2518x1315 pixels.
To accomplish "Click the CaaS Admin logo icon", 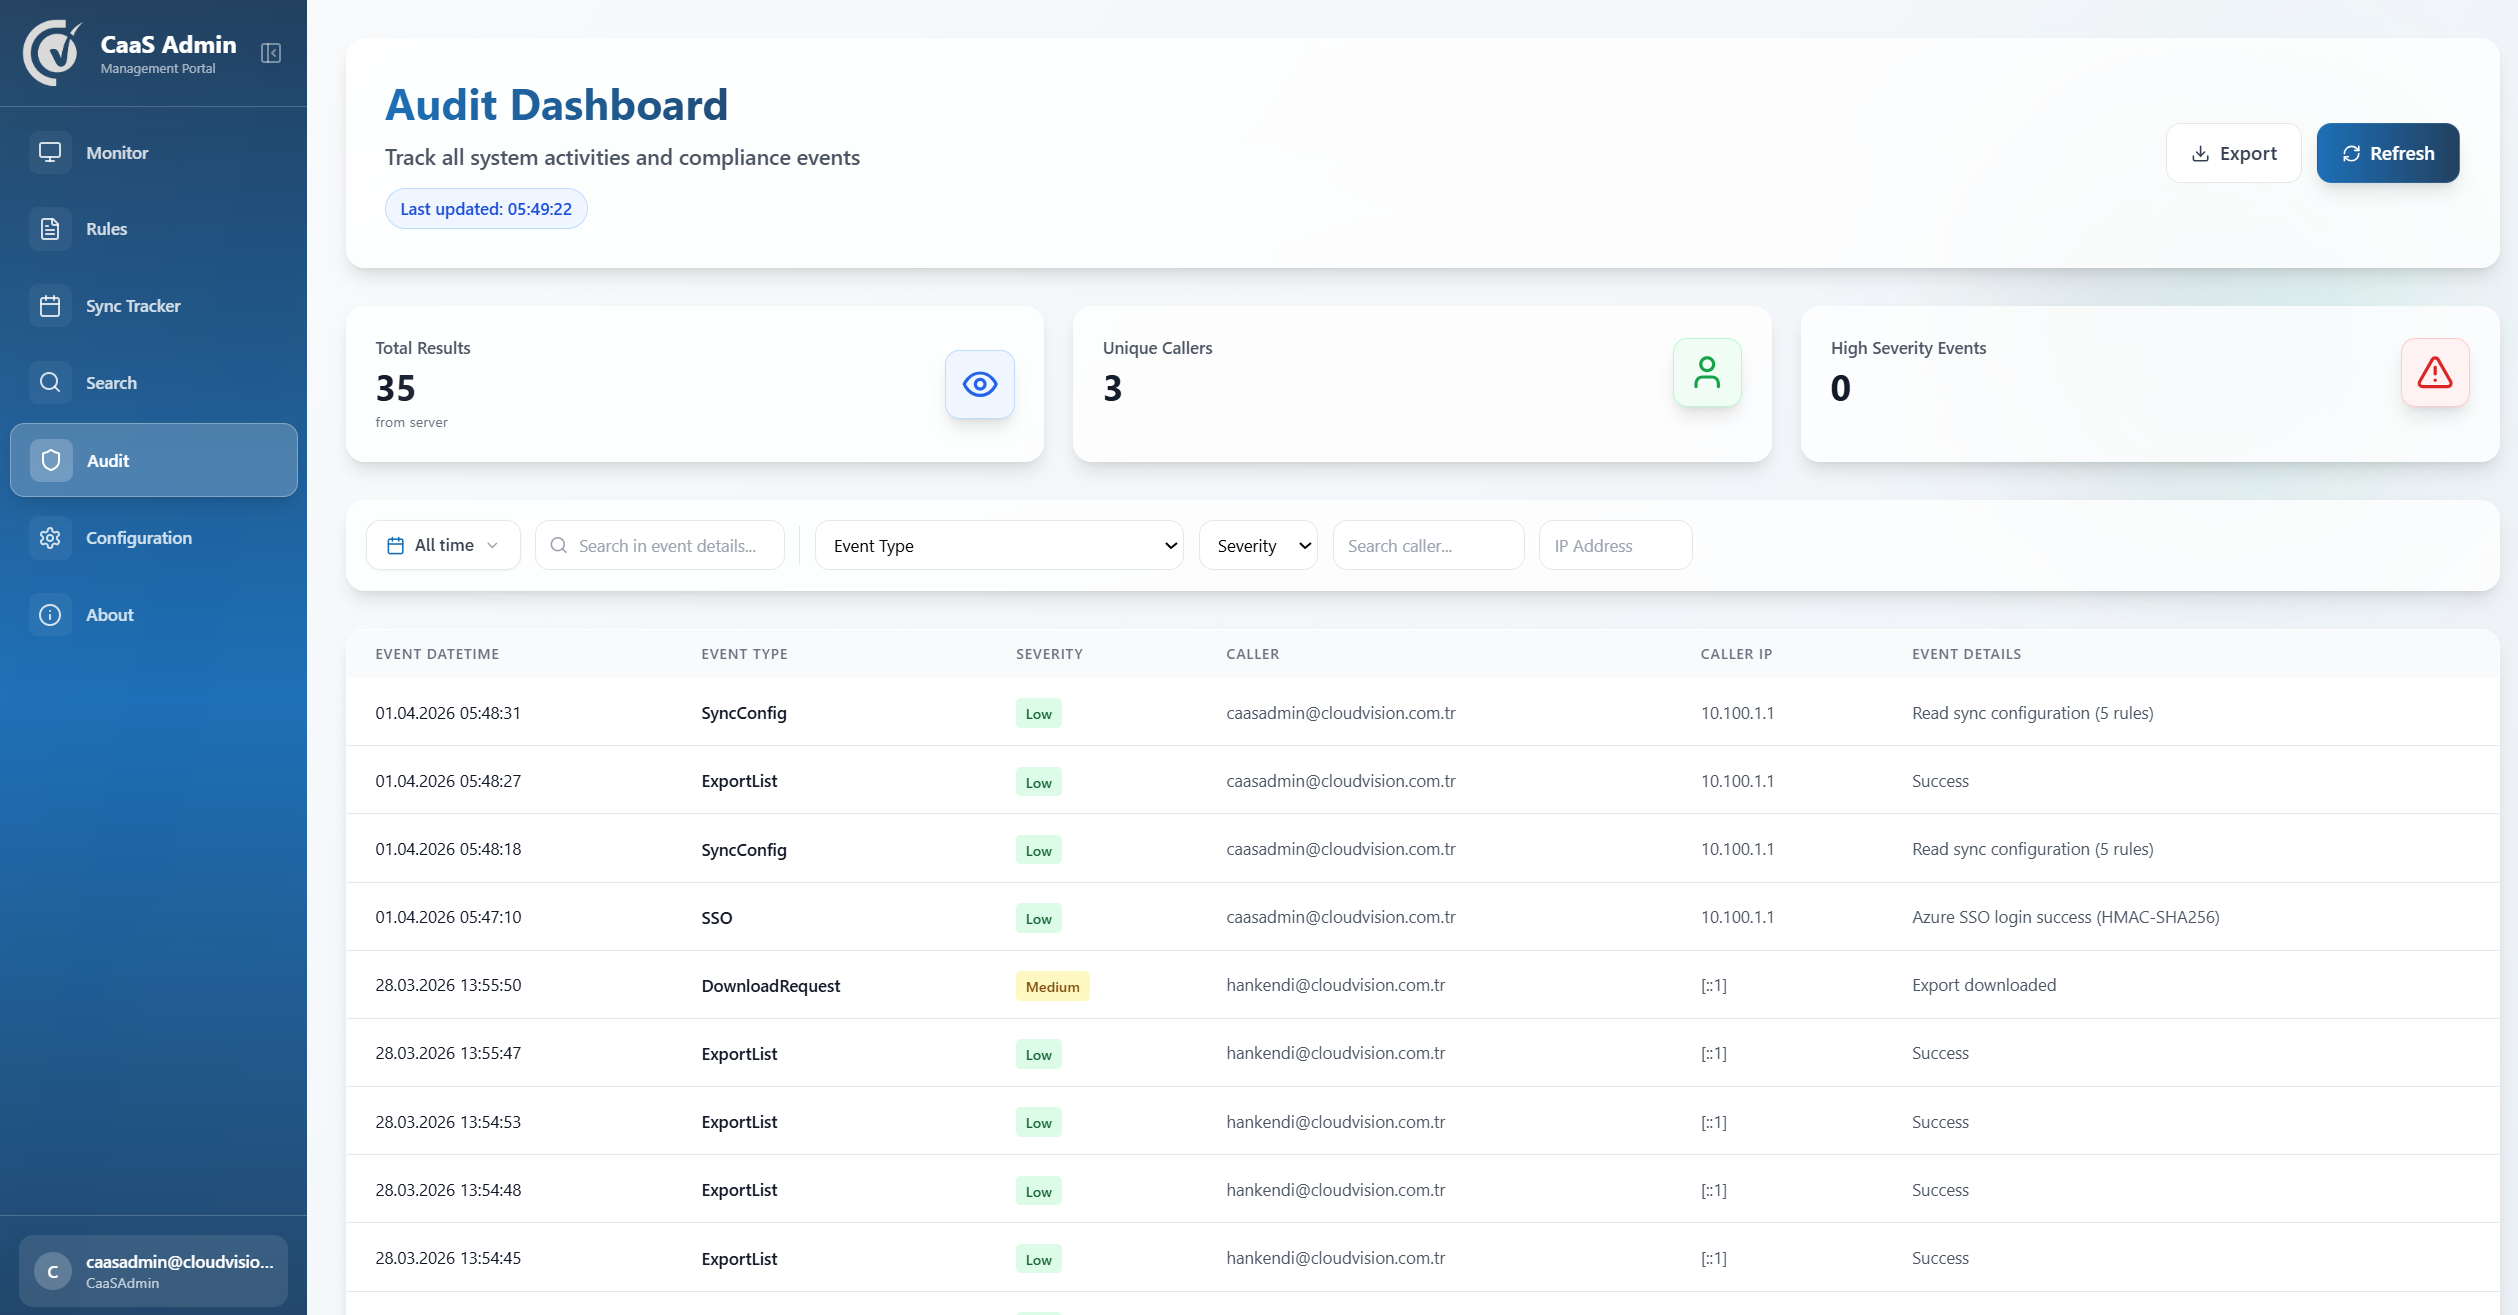I will pyautogui.click(x=51, y=53).
